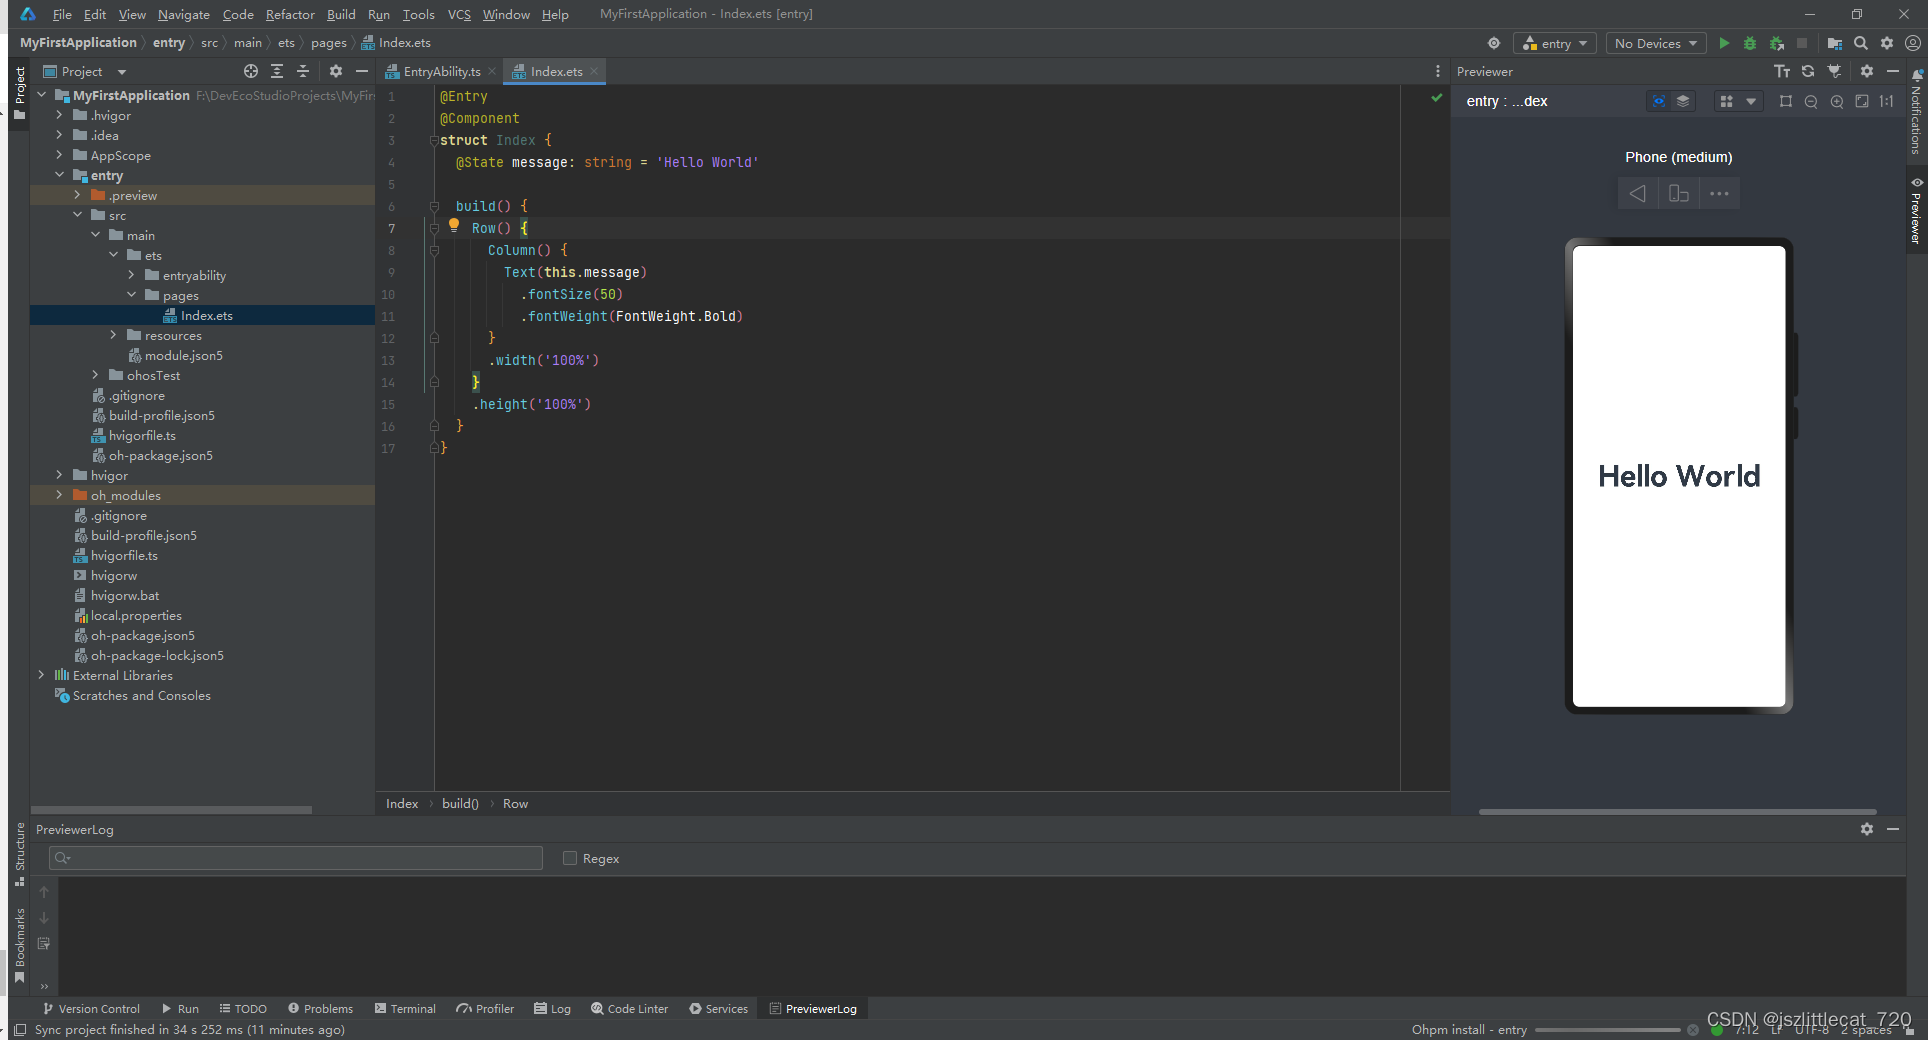Rotate the phone preview device
1928x1040 pixels.
(1679, 194)
